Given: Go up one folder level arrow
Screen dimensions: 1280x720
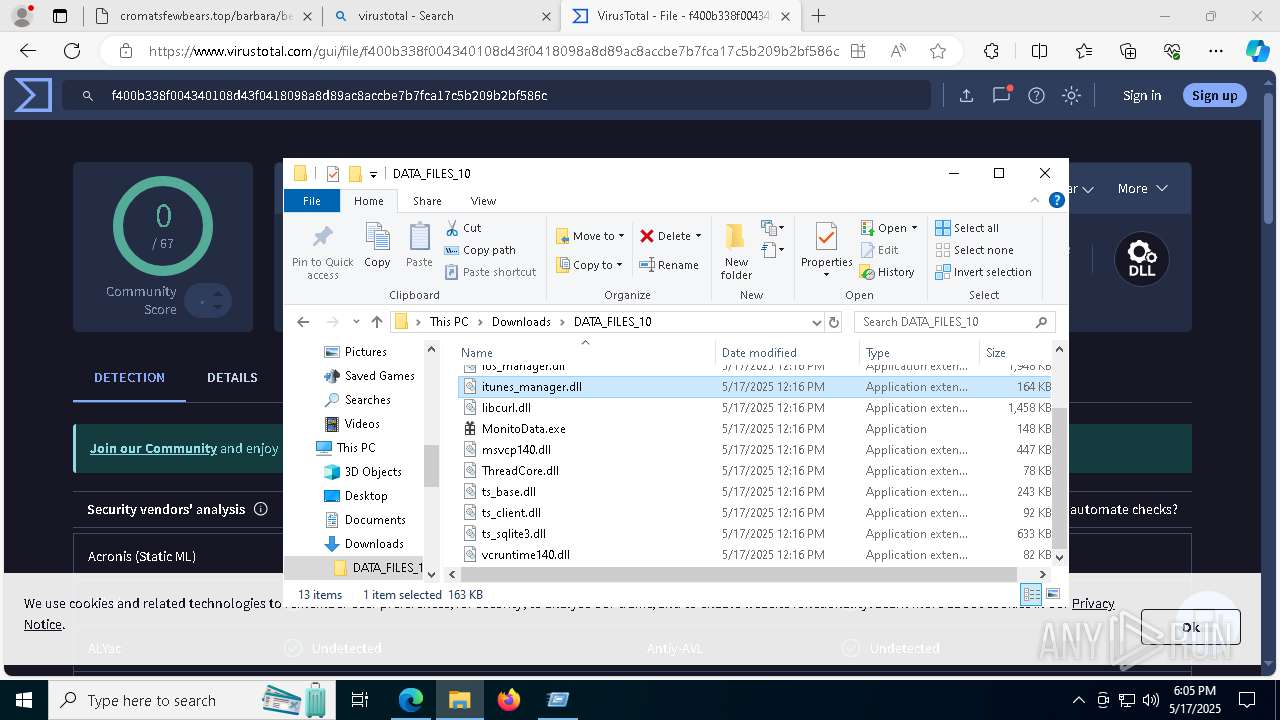Looking at the screenshot, I should pos(376,322).
